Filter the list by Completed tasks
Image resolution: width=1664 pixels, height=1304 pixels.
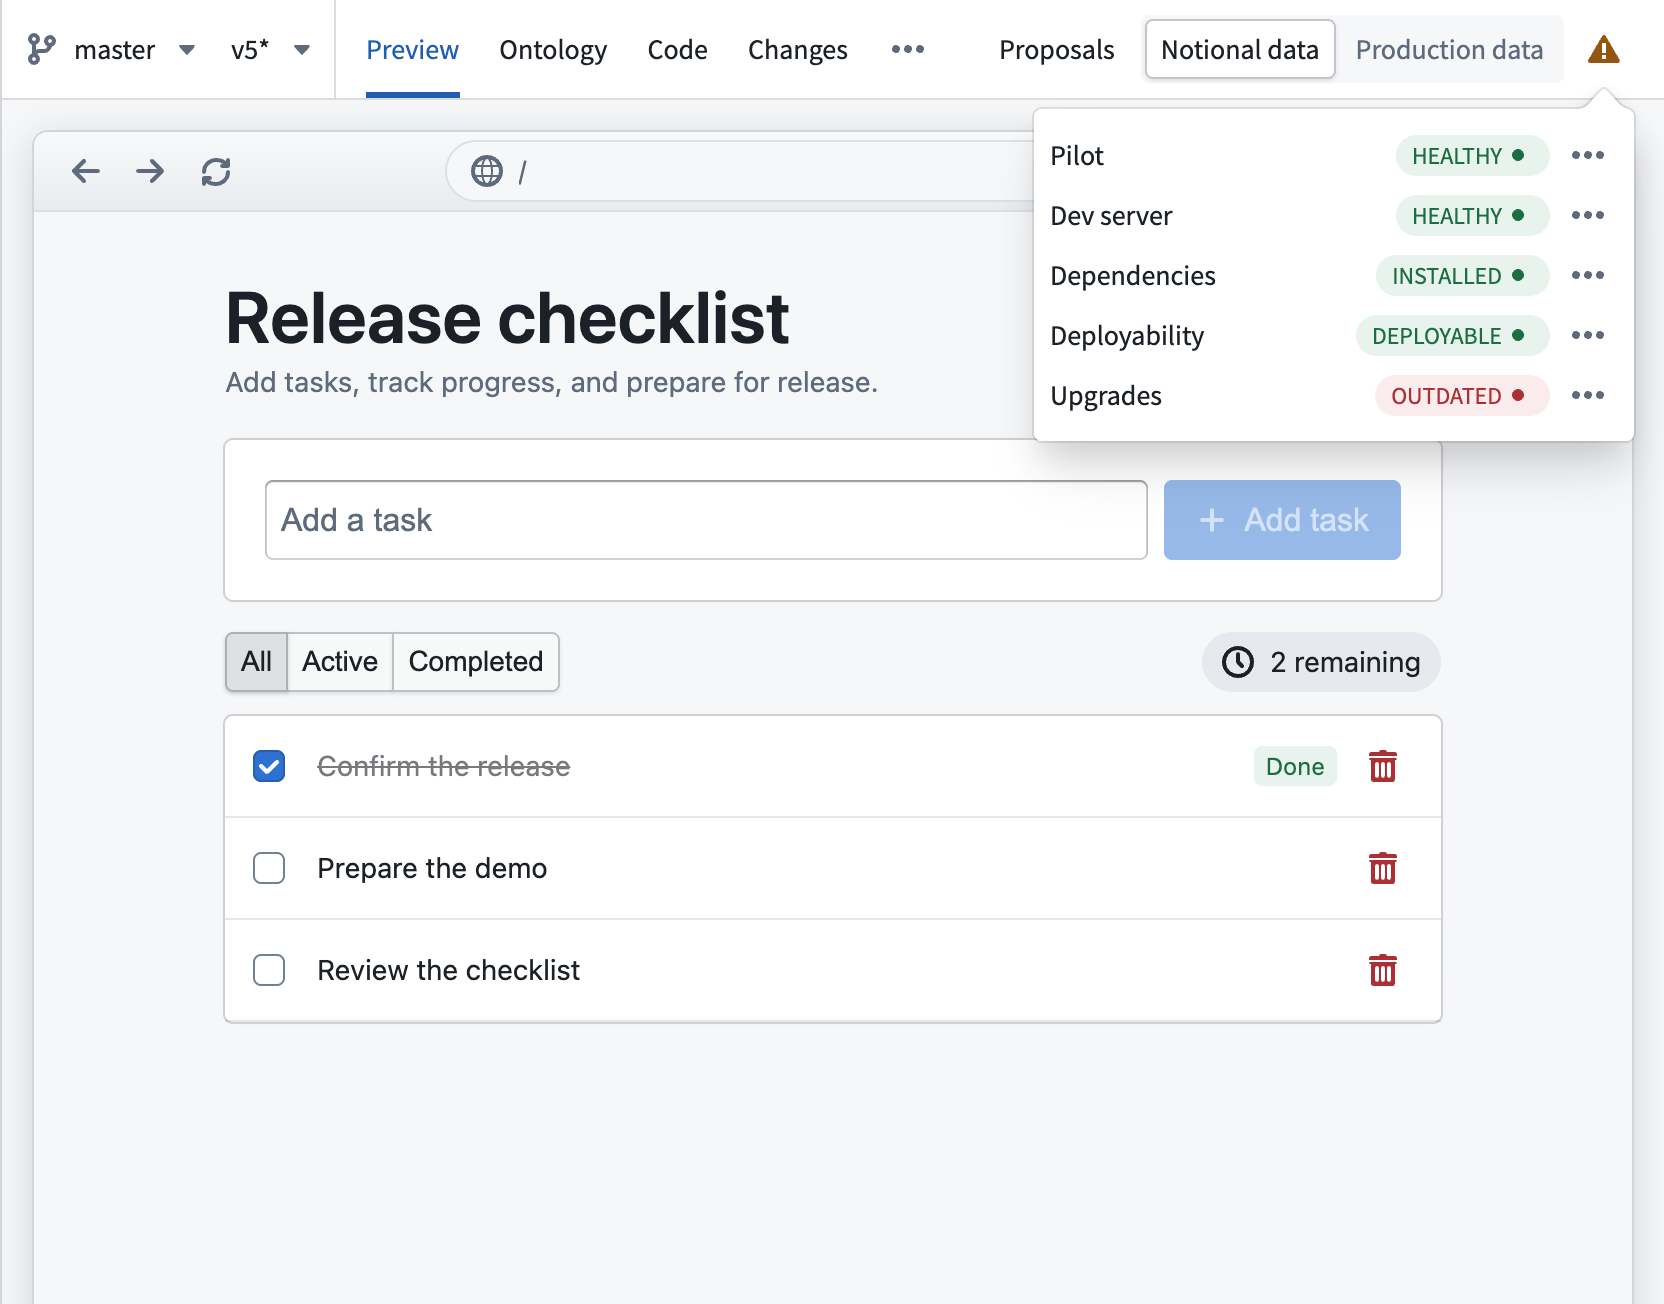point(476,662)
